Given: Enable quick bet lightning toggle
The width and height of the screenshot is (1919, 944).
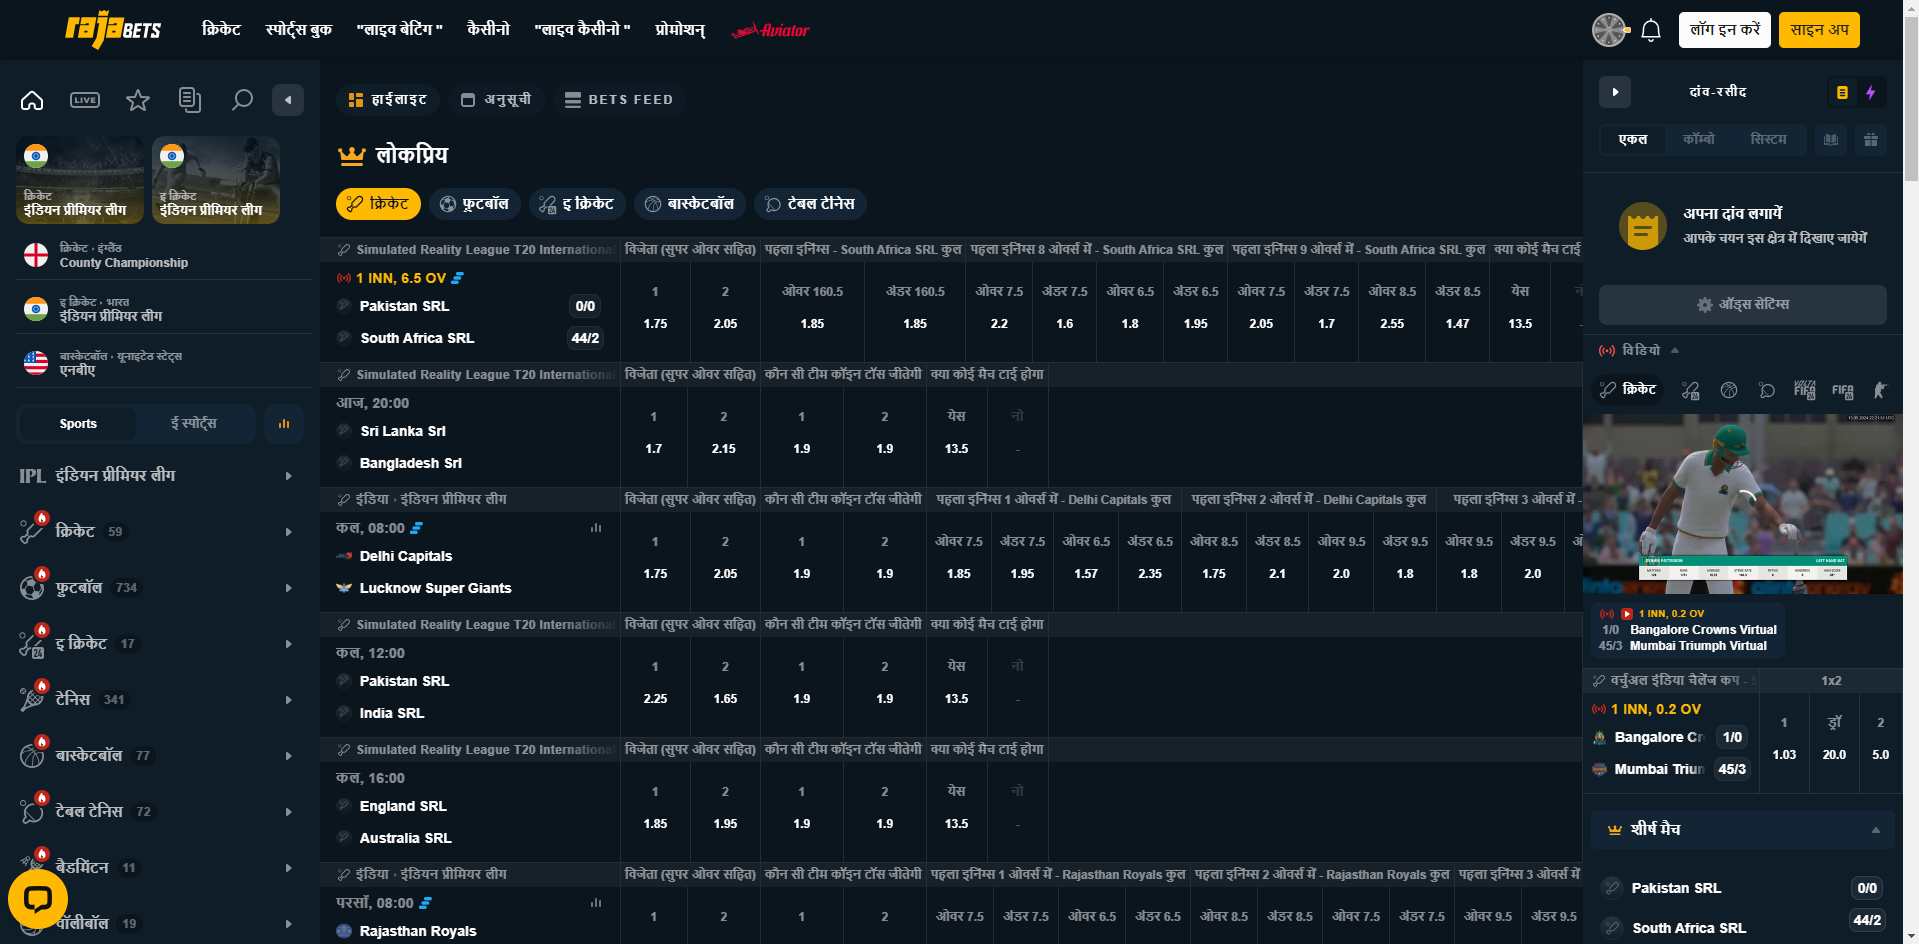Looking at the screenshot, I should 1871,92.
